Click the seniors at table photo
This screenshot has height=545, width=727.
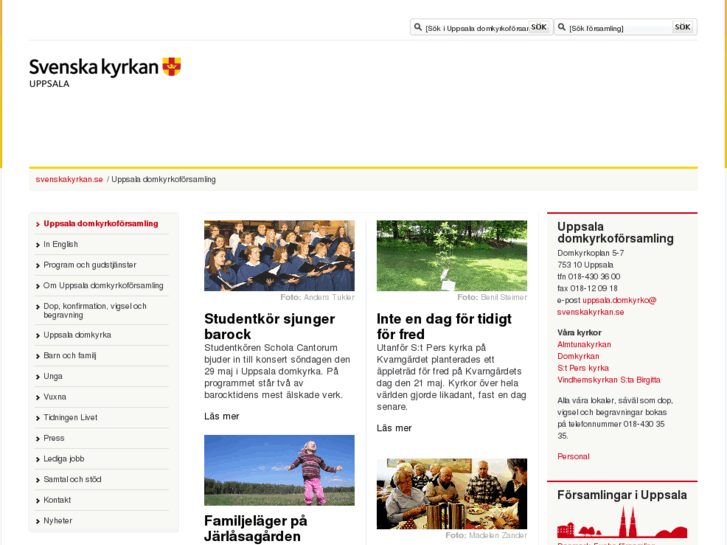(452, 494)
